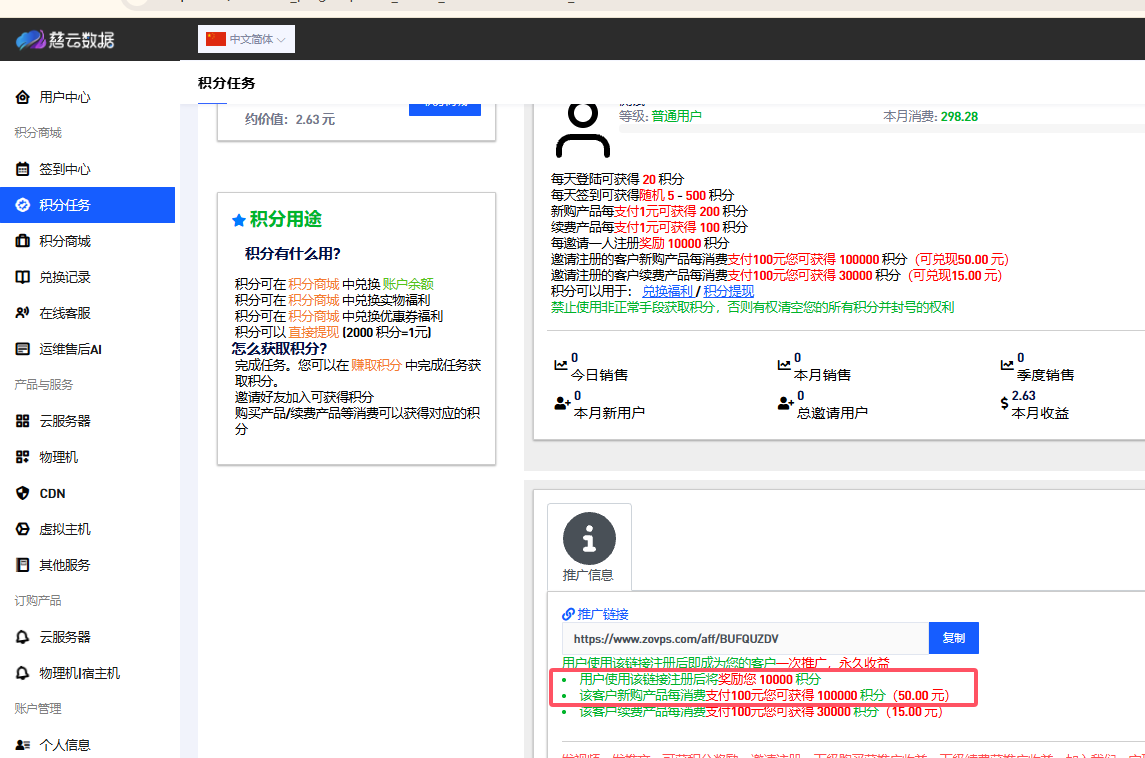Click the promotion URL input field
Viewport: 1145px width, 758px height.
(745, 638)
